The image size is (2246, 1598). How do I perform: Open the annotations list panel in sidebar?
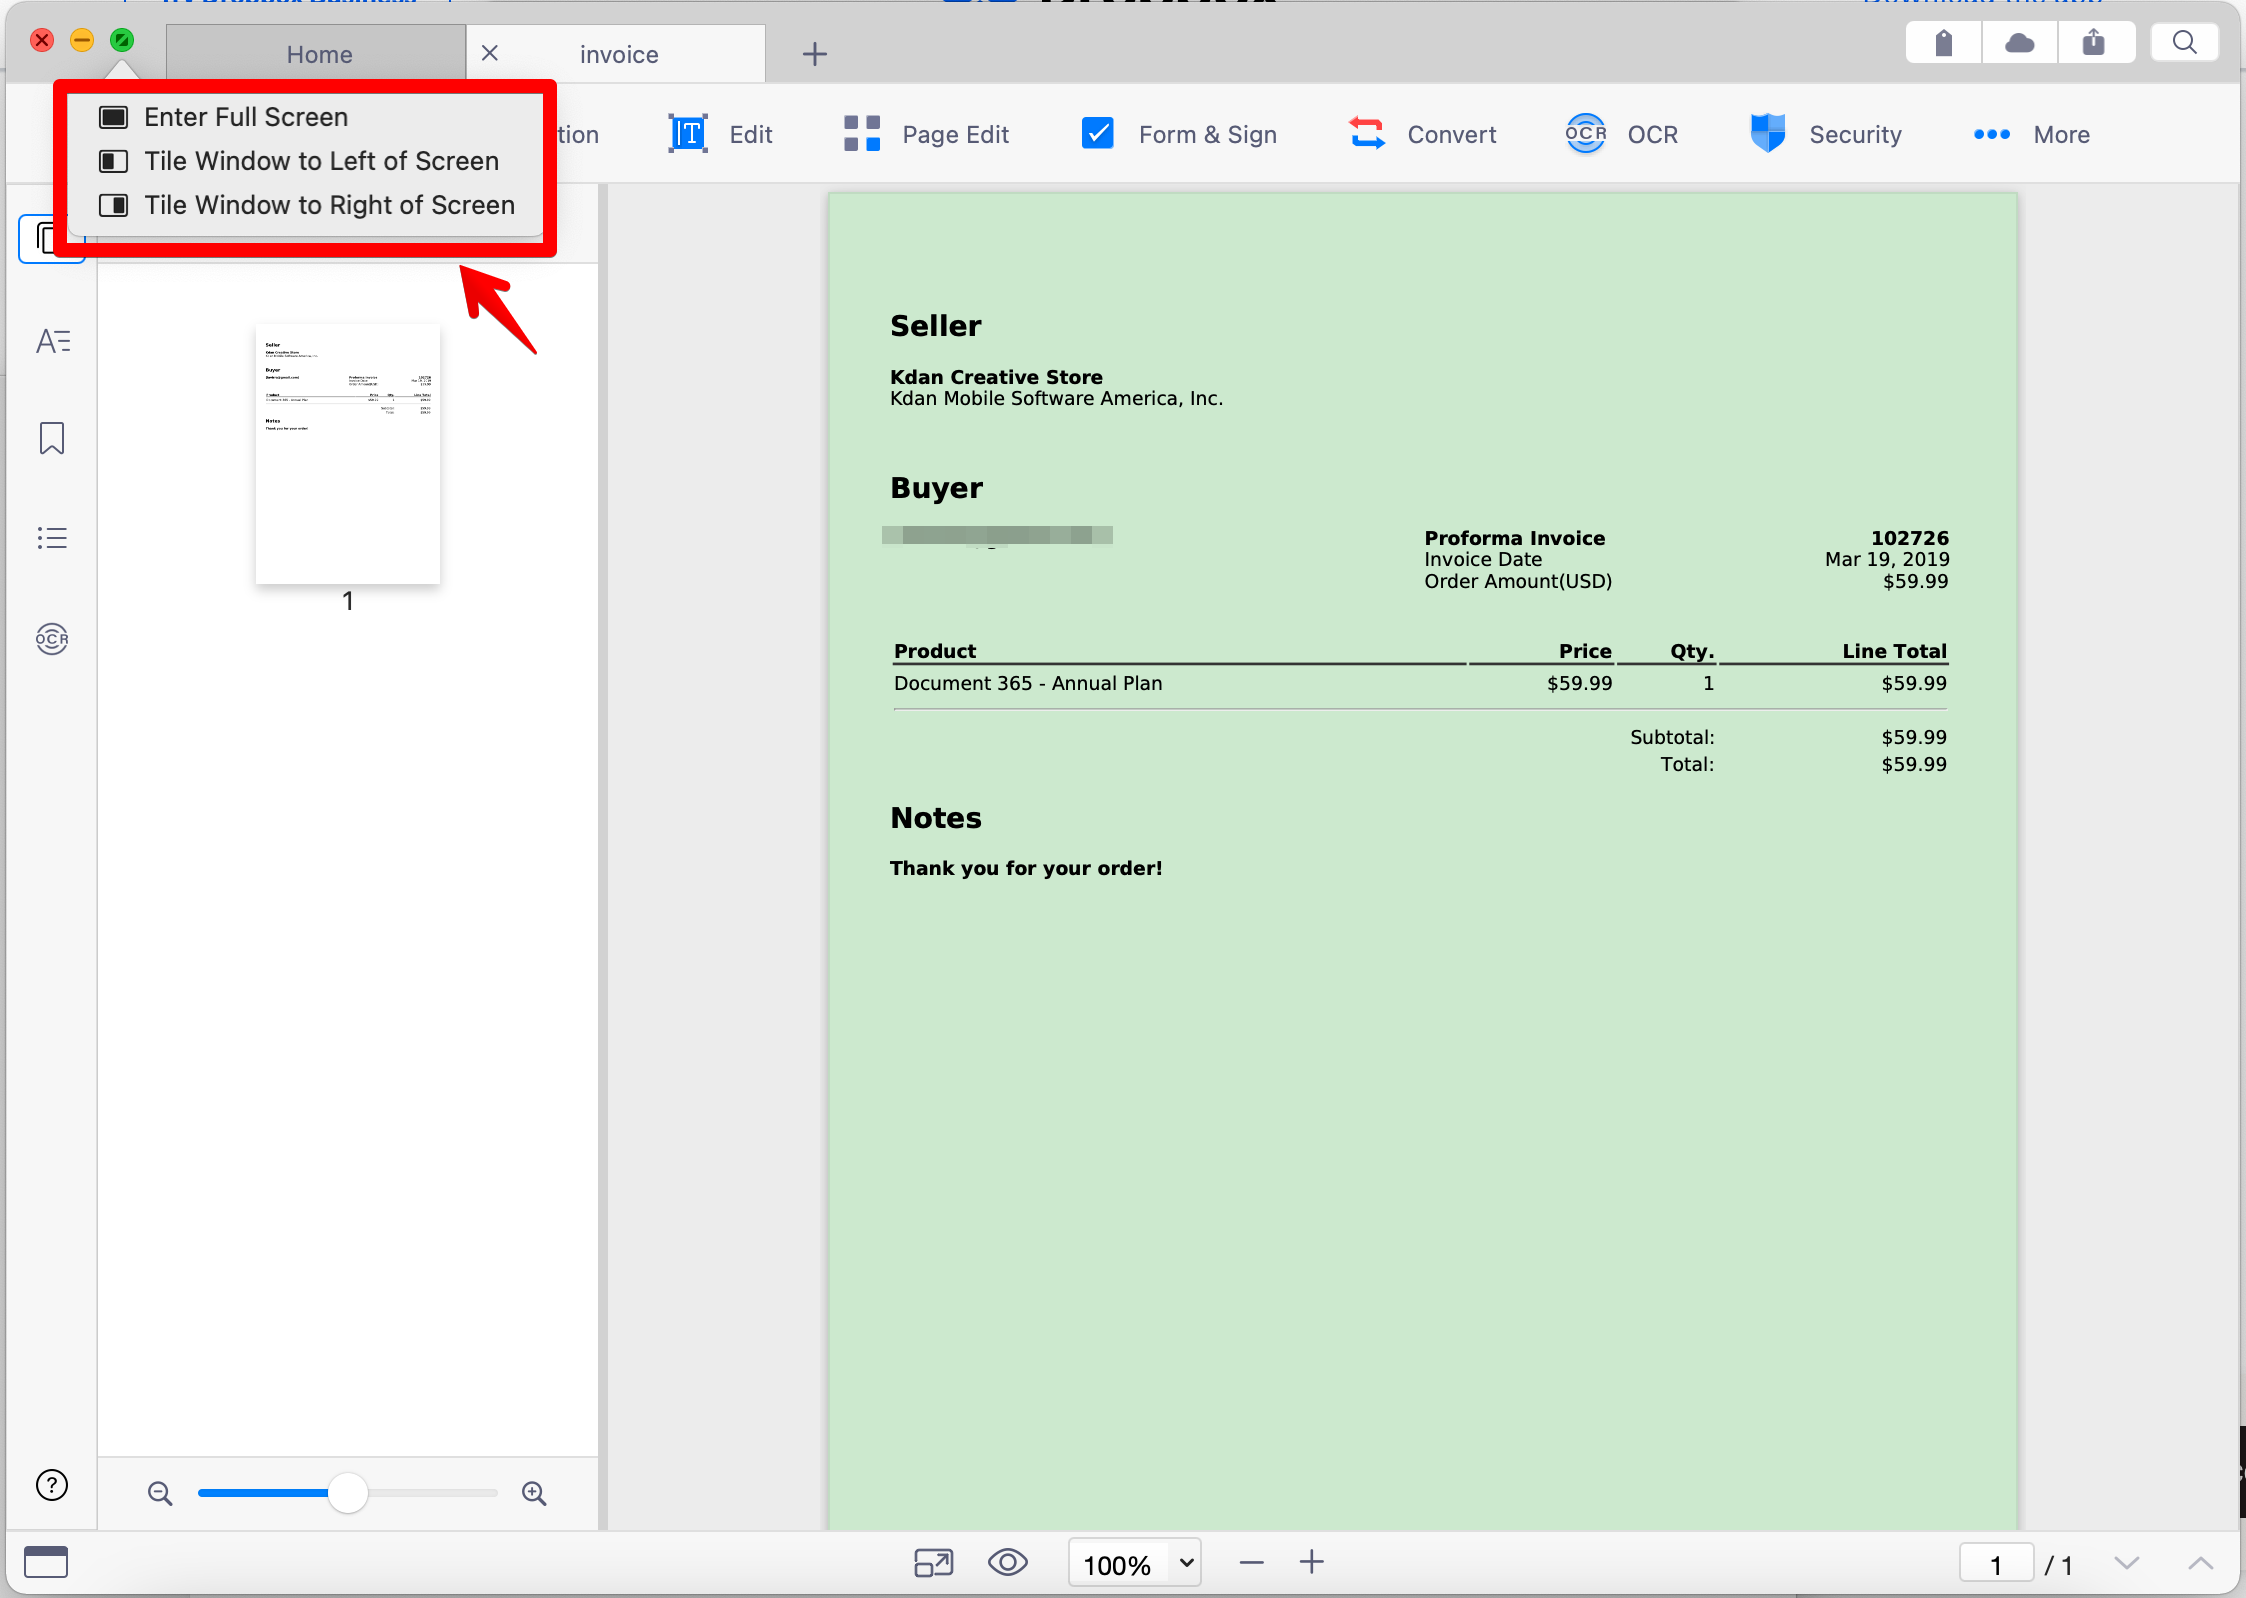pos(52,538)
